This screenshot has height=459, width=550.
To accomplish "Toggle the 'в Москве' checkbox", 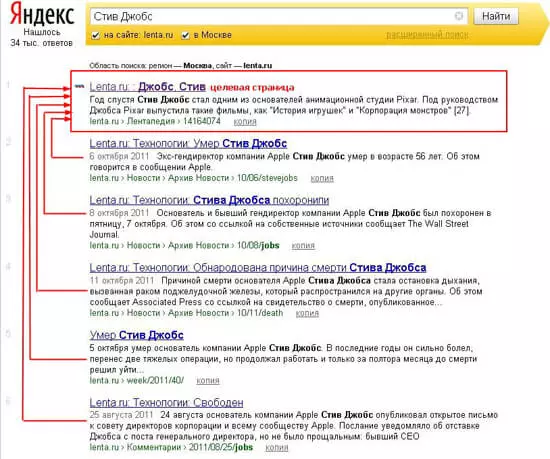I will click(x=186, y=35).
